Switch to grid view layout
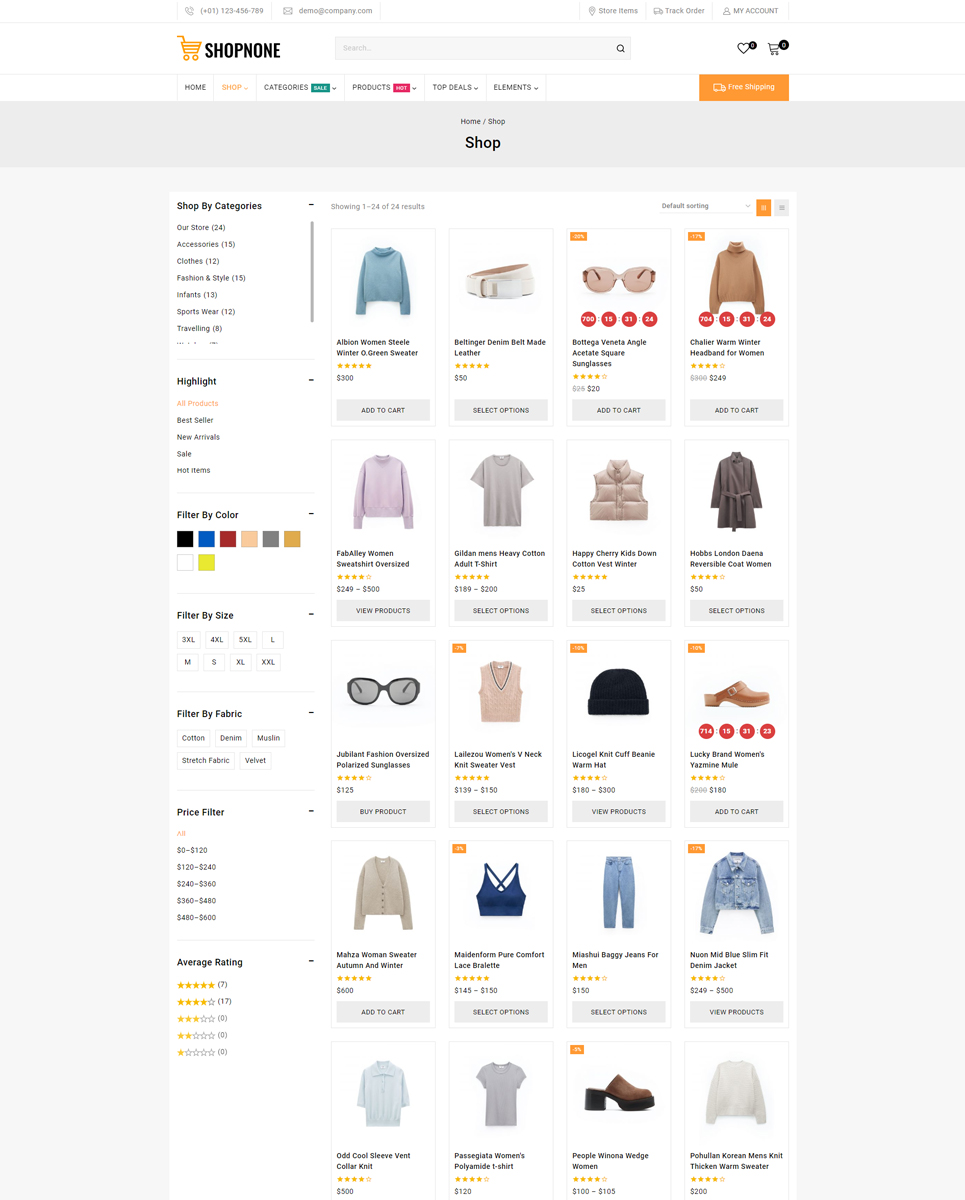This screenshot has width=965, height=1200. click(763, 207)
